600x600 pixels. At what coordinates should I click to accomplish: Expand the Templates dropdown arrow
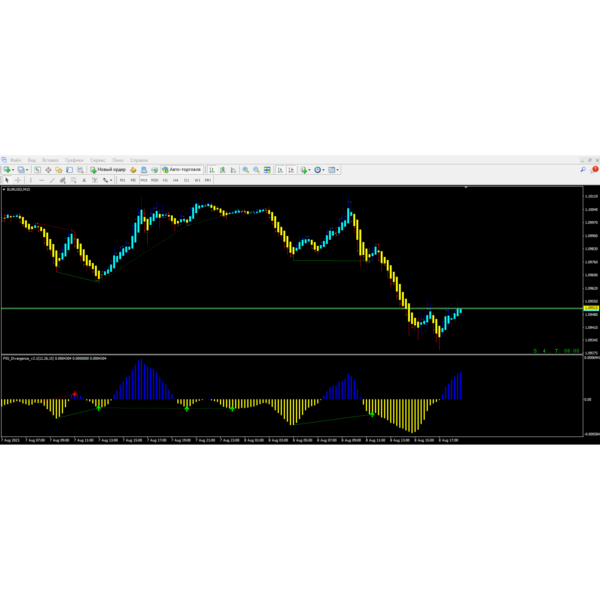click(x=338, y=170)
